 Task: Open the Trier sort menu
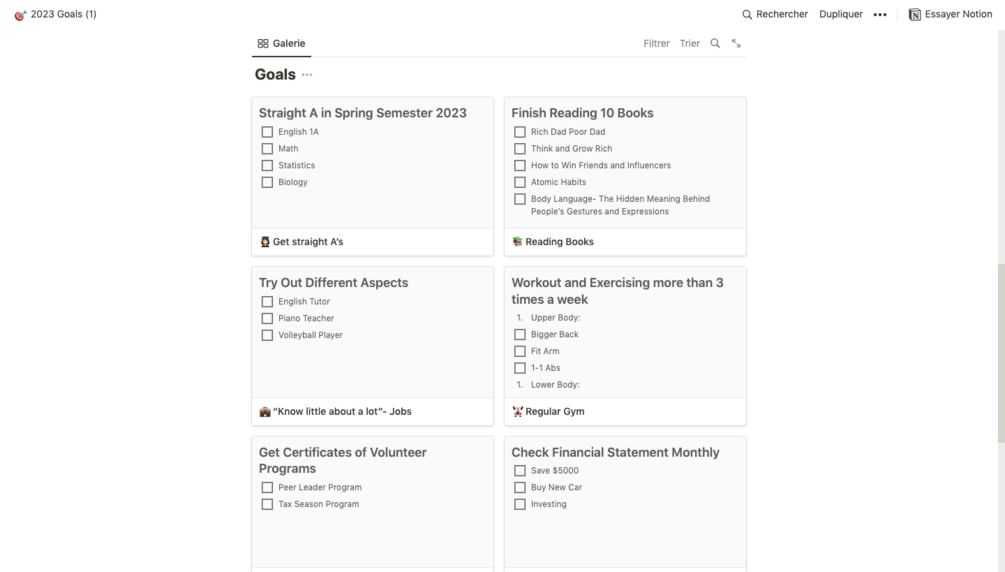690,43
